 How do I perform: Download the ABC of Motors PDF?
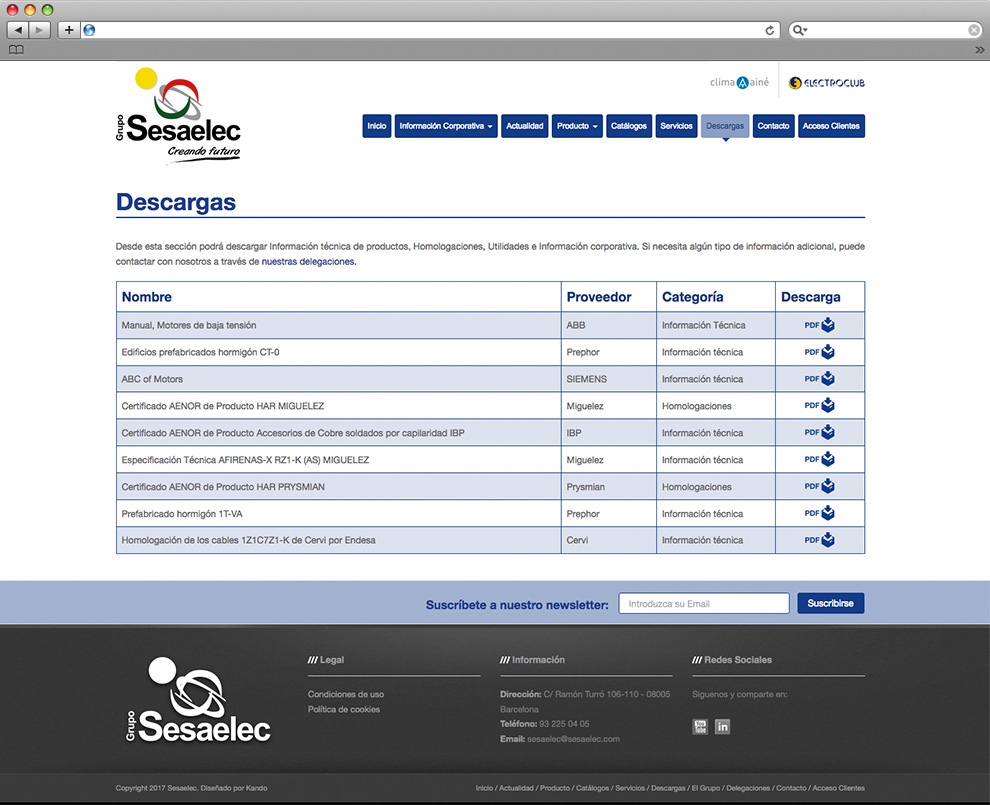tap(819, 379)
